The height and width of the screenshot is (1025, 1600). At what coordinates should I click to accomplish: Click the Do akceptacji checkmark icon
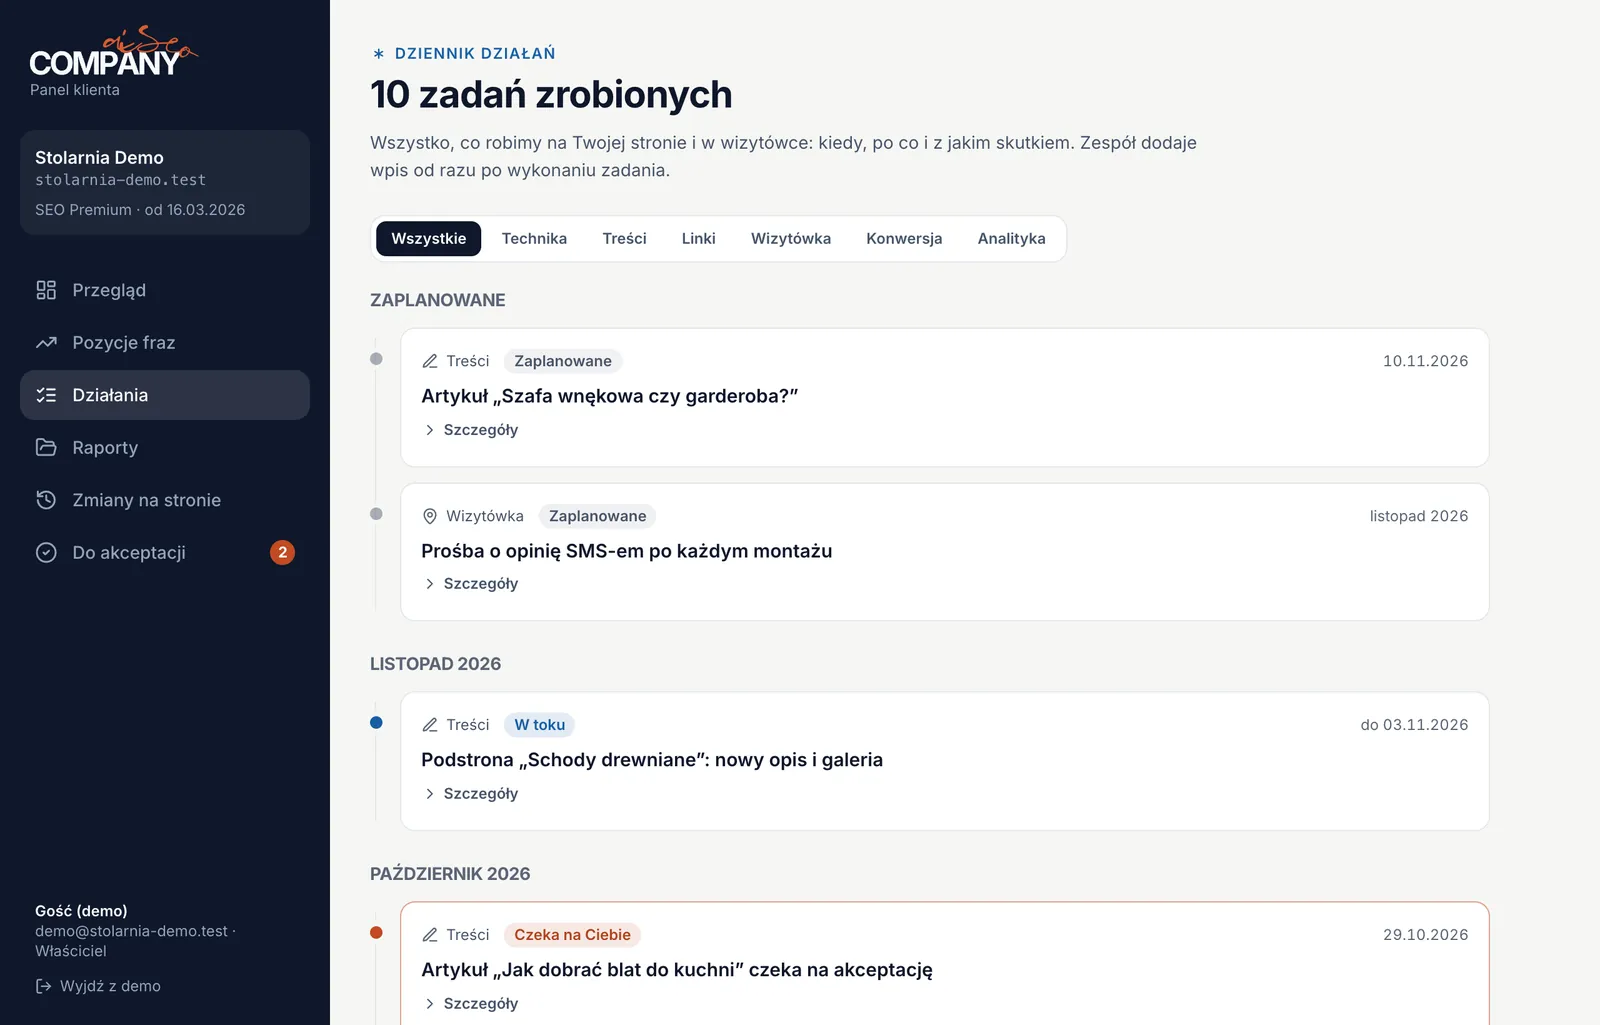tap(46, 552)
